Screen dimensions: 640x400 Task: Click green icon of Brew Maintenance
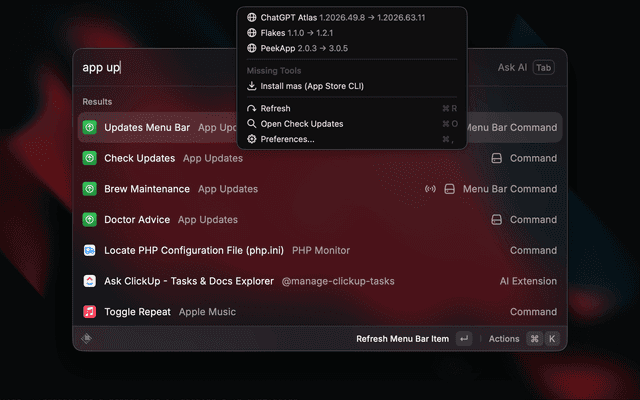pyautogui.click(x=90, y=189)
